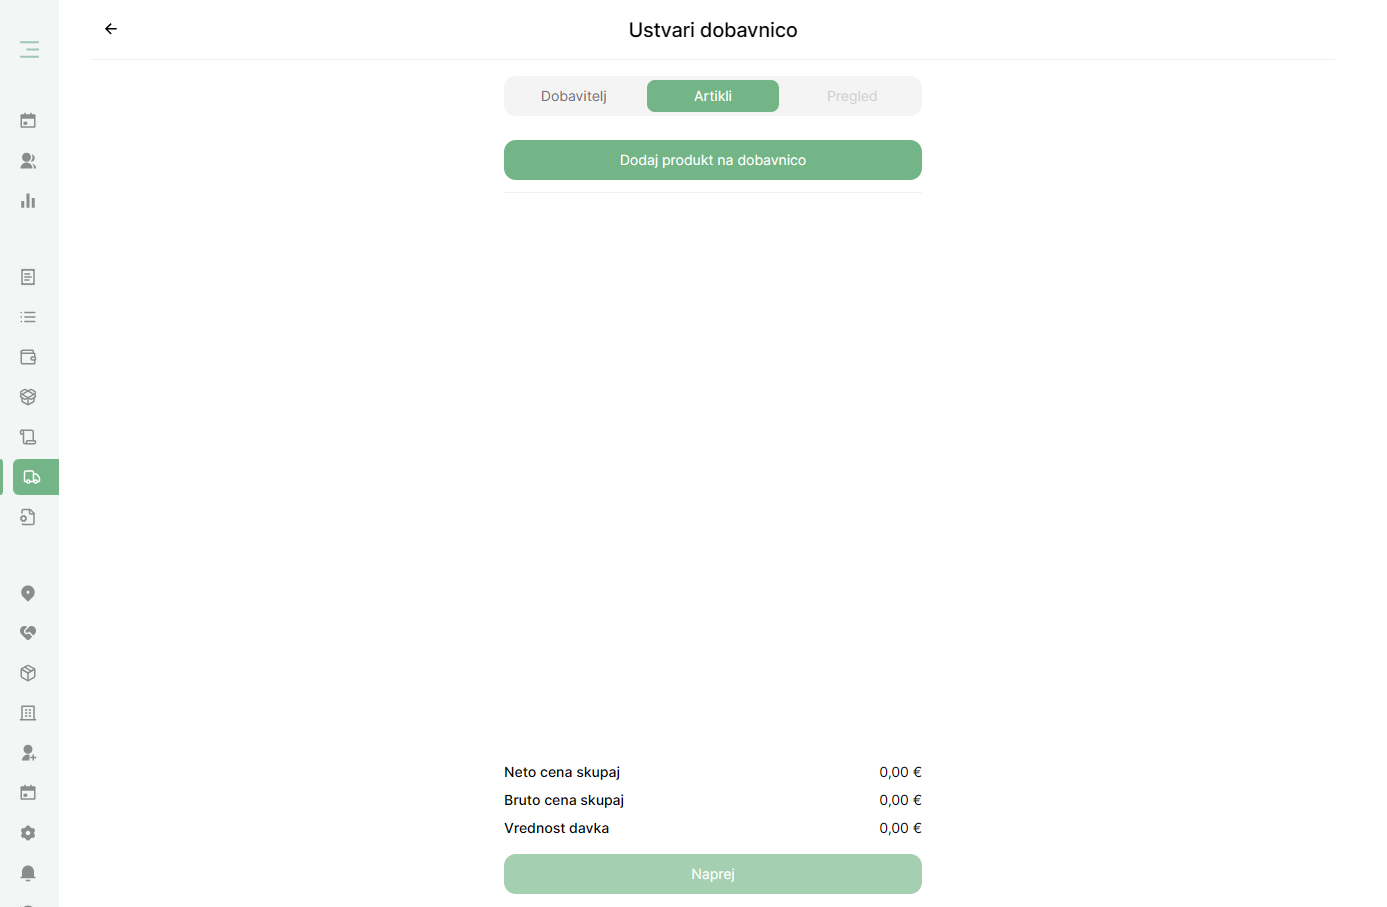Image resolution: width=1387 pixels, height=907 pixels.
Task: Open the scroll document icon
Action: (x=28, y=437)
